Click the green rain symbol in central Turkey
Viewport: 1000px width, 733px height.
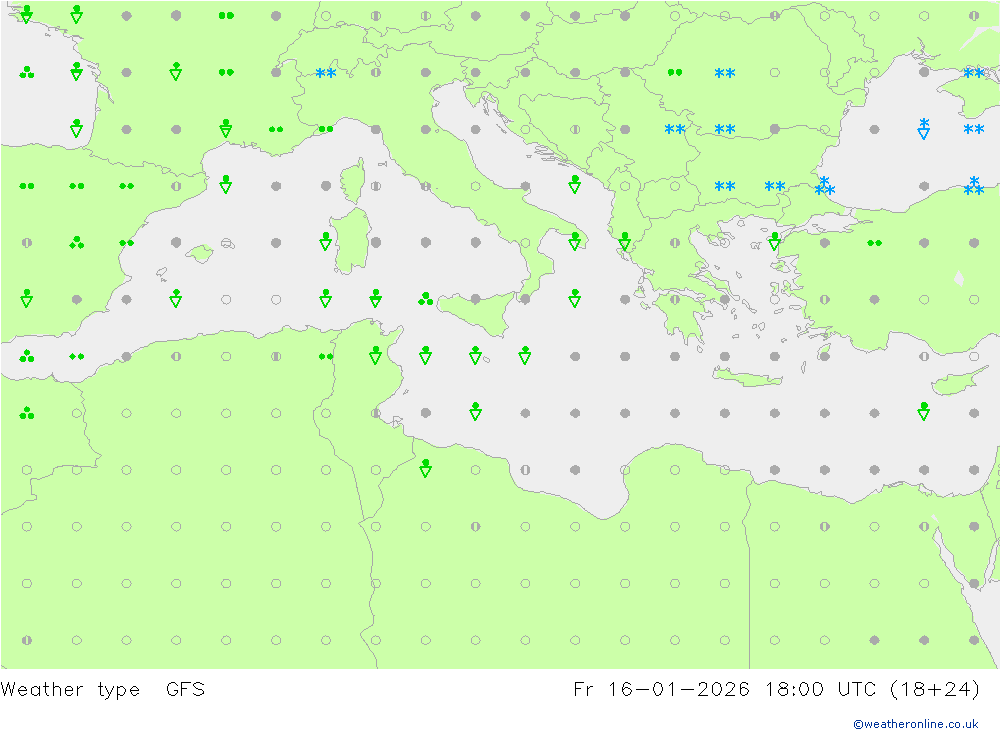pos(874,243)
